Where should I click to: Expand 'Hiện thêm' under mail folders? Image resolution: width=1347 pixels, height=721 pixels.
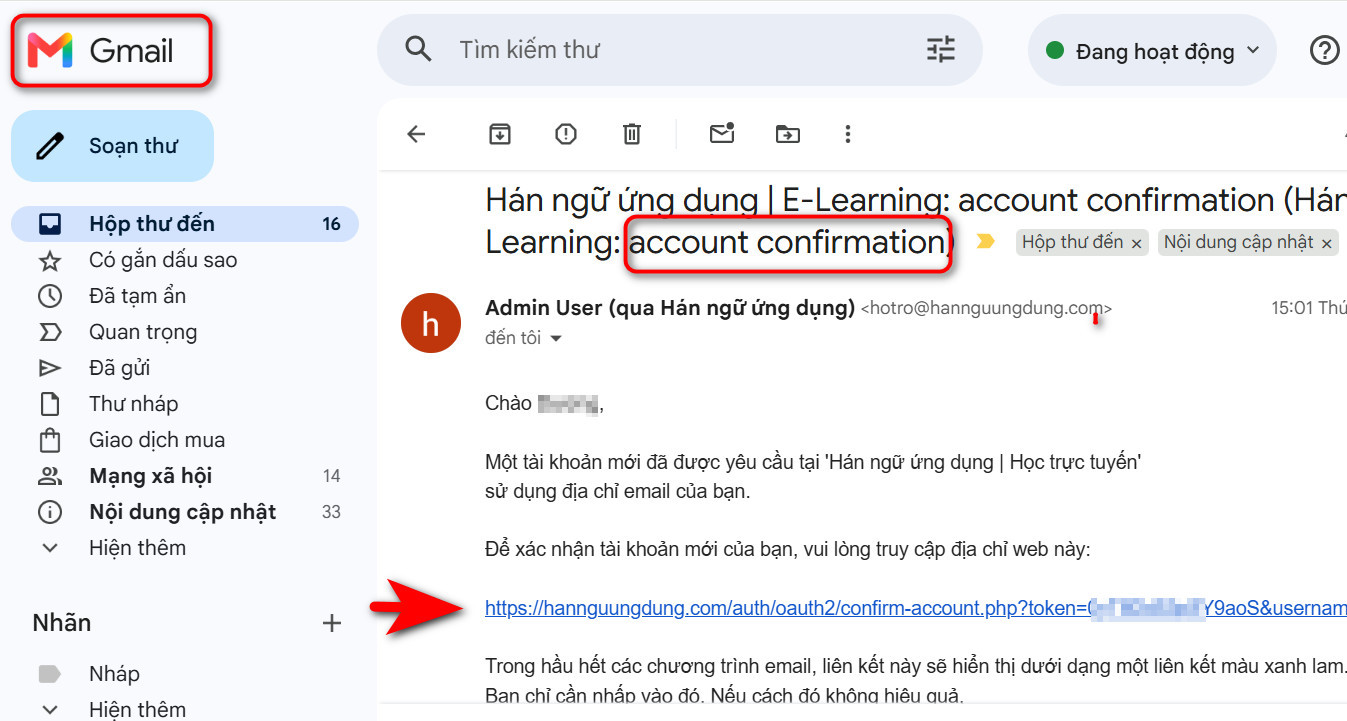pyautogui.click(x=137, y=548)
